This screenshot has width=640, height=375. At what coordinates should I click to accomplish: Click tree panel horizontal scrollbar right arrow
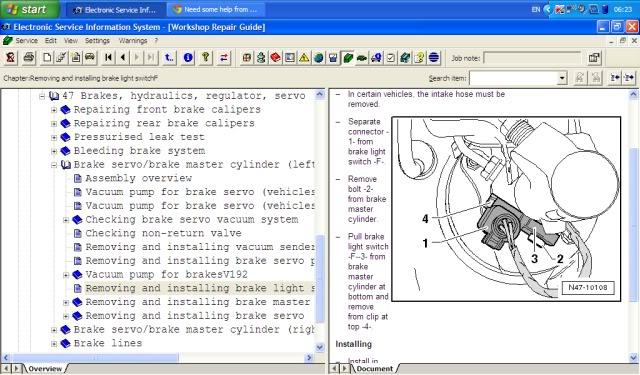coord(309,358)
